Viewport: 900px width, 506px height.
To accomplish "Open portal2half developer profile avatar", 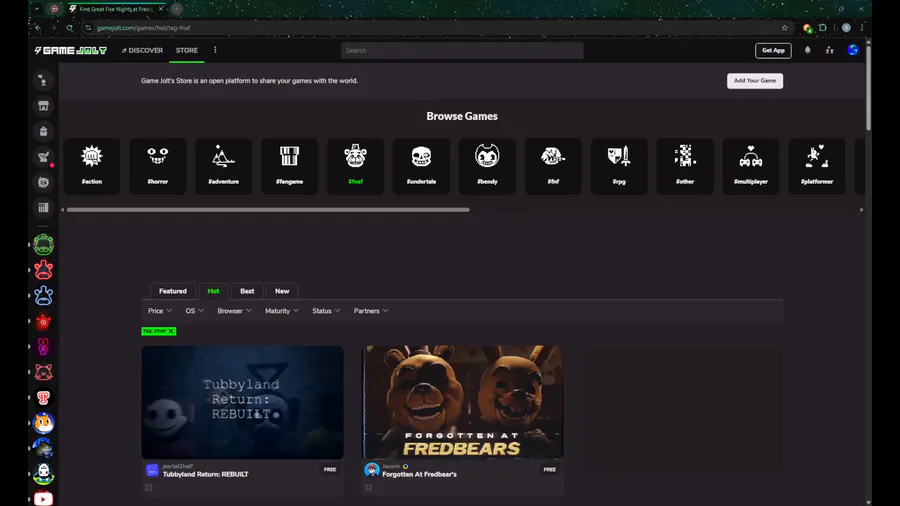I will click(x=152, y=470).
